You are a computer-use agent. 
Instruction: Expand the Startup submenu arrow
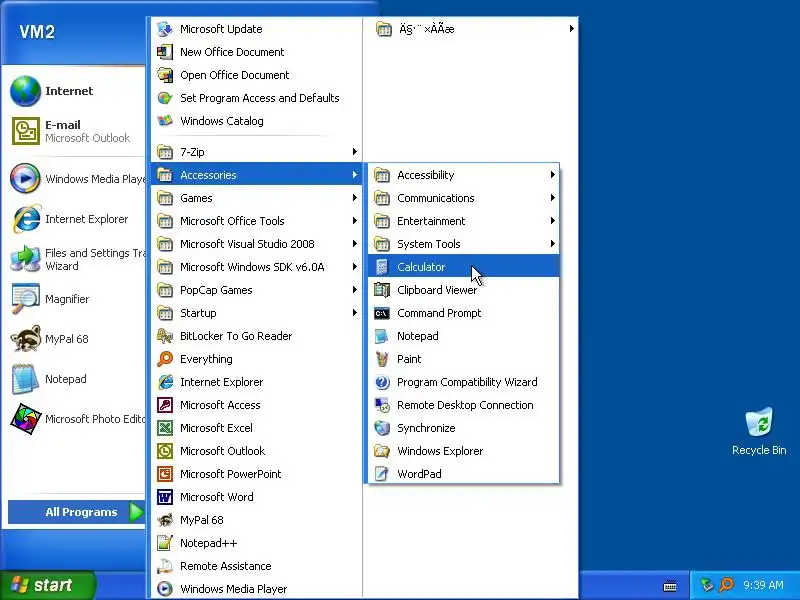355,312
